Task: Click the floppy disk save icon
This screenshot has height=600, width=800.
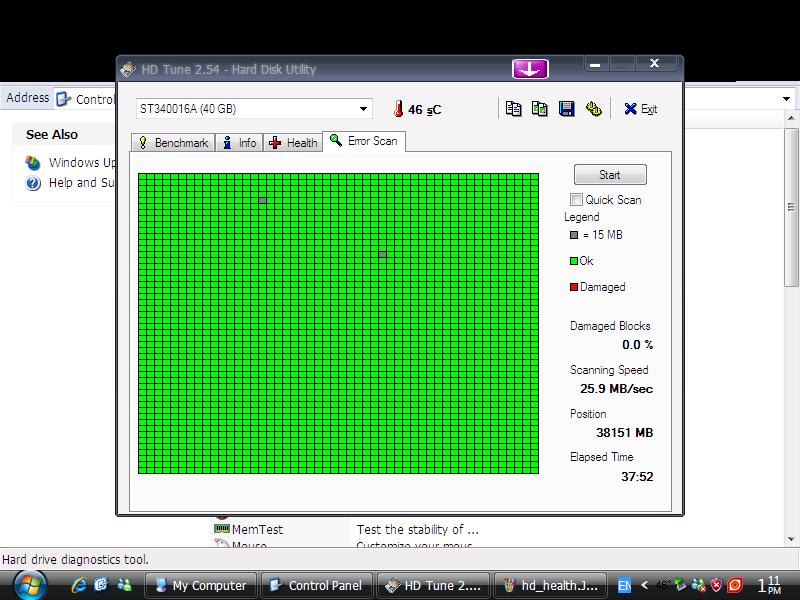Action: (567, 109)
